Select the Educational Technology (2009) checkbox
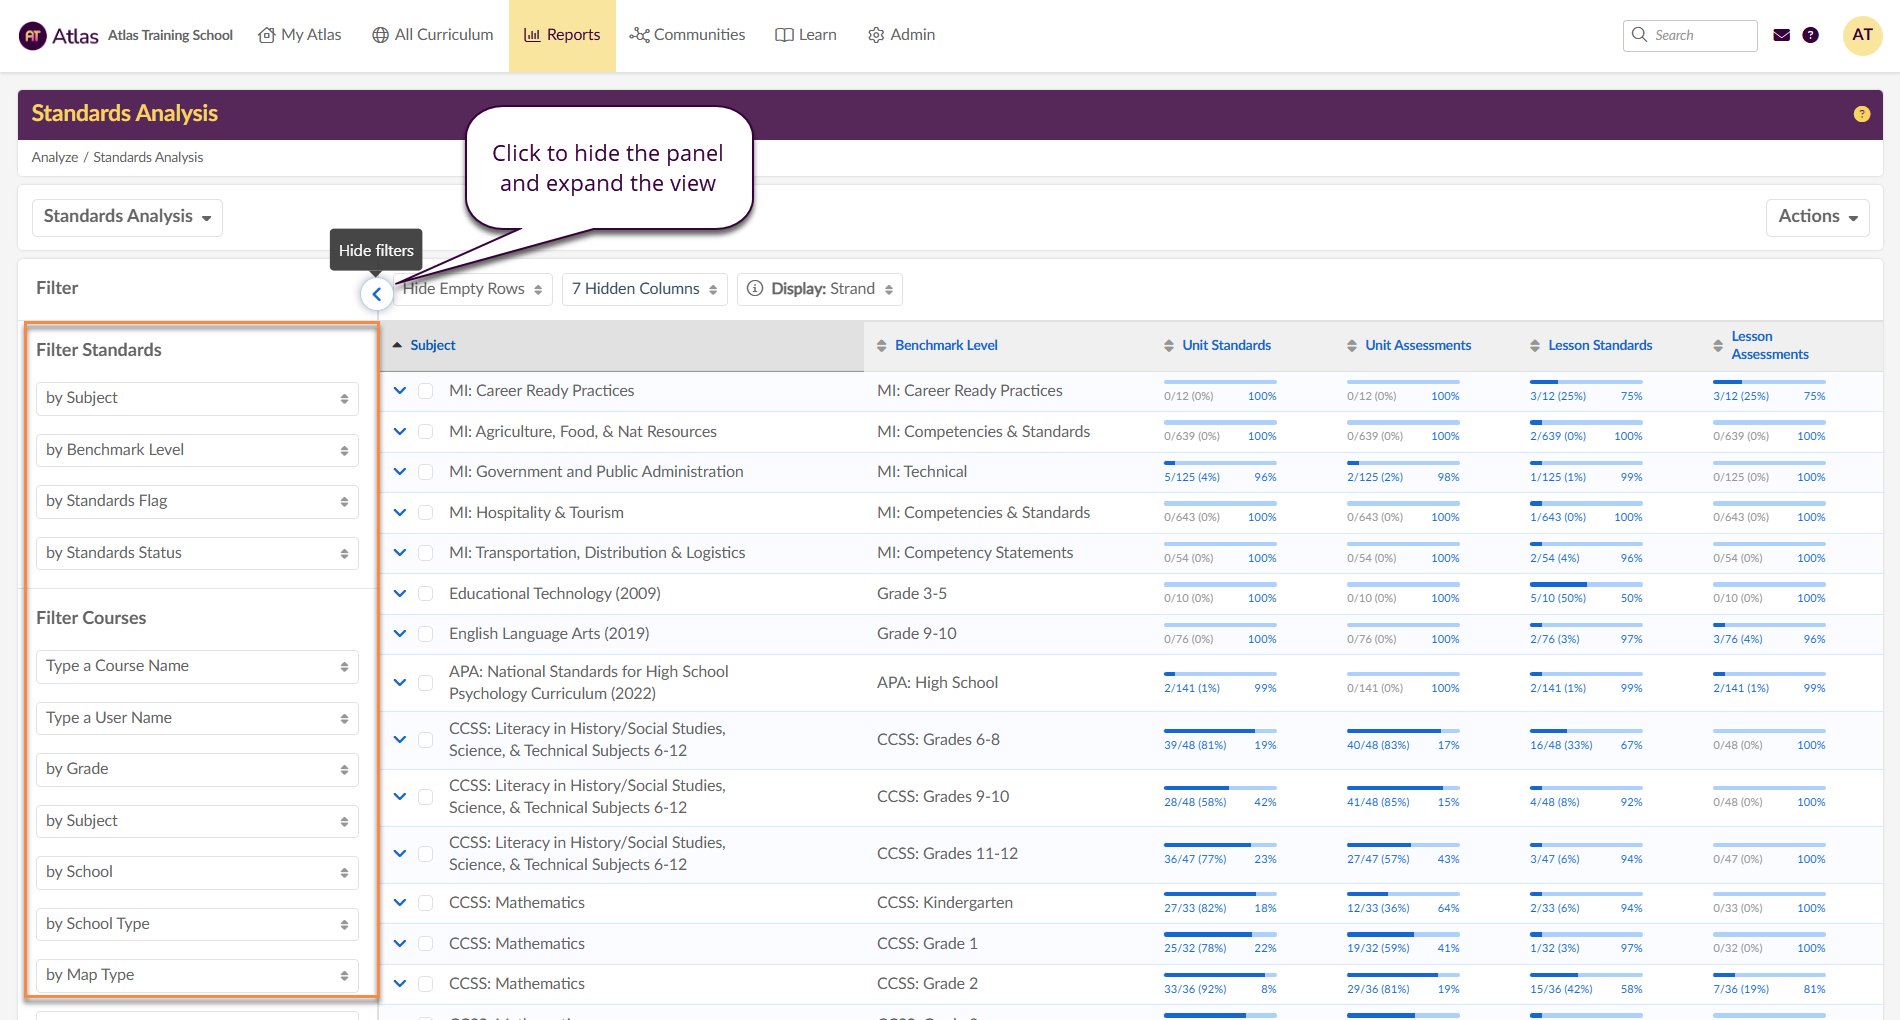Image resolution: width=1900 pixels, height=1020 pixels. [426, 594]
